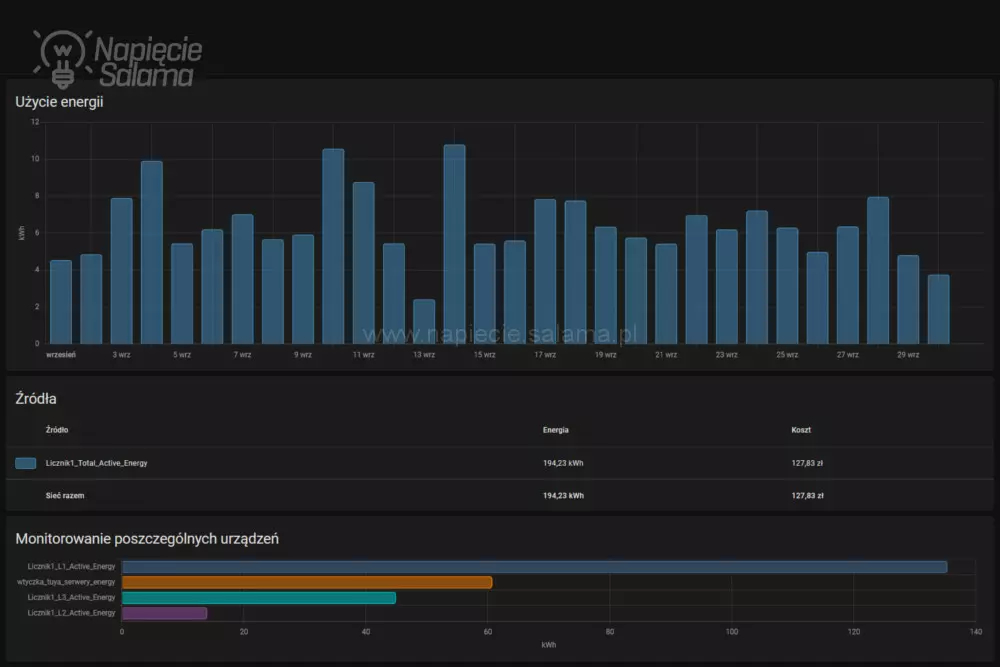Select the orange wtyczka_tuya_serwery_energy bar
The image size is (1000, 667).
307,582
